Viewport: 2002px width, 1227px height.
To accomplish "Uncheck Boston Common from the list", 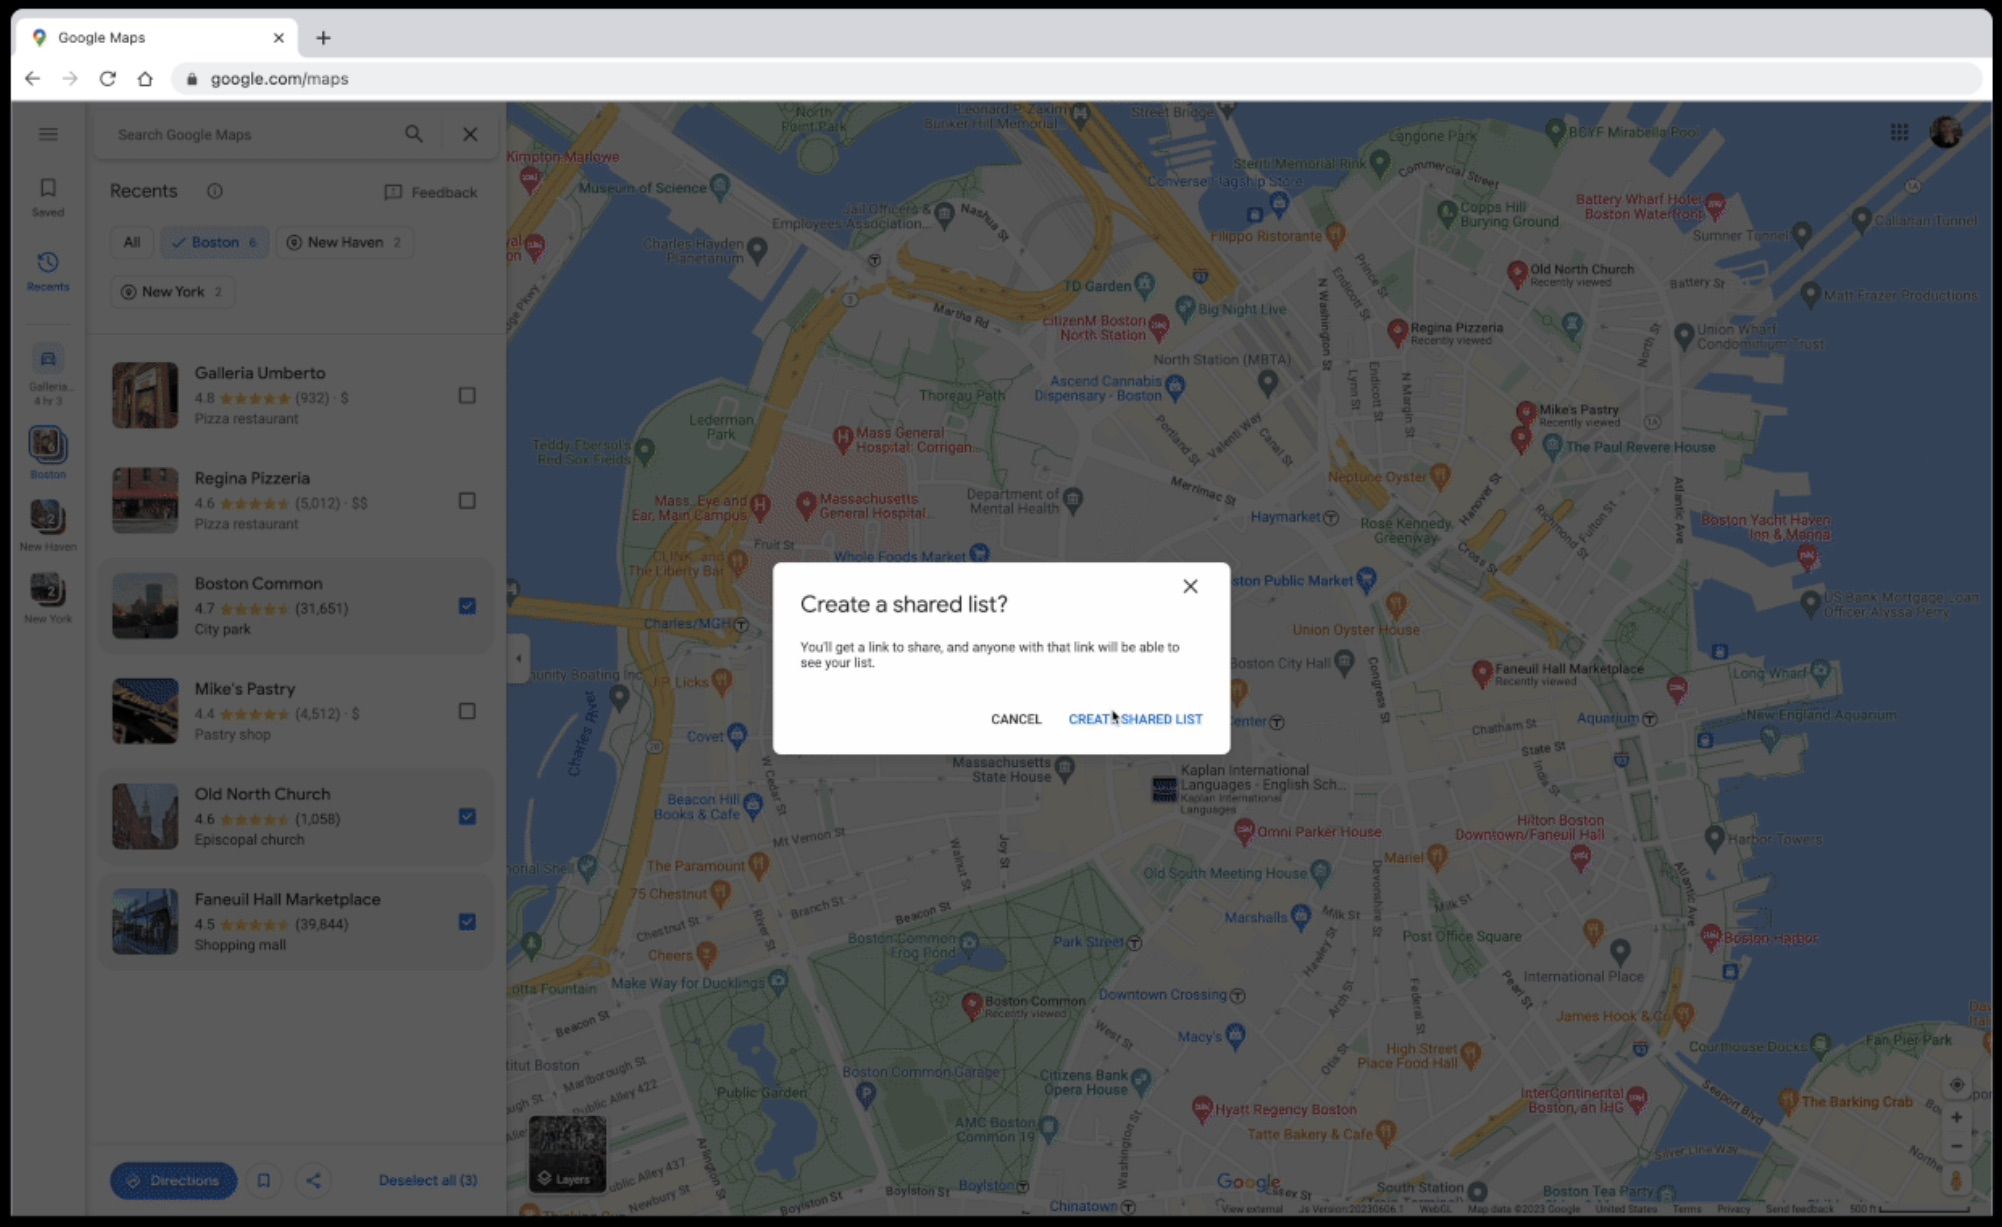I will coord(467,606).
